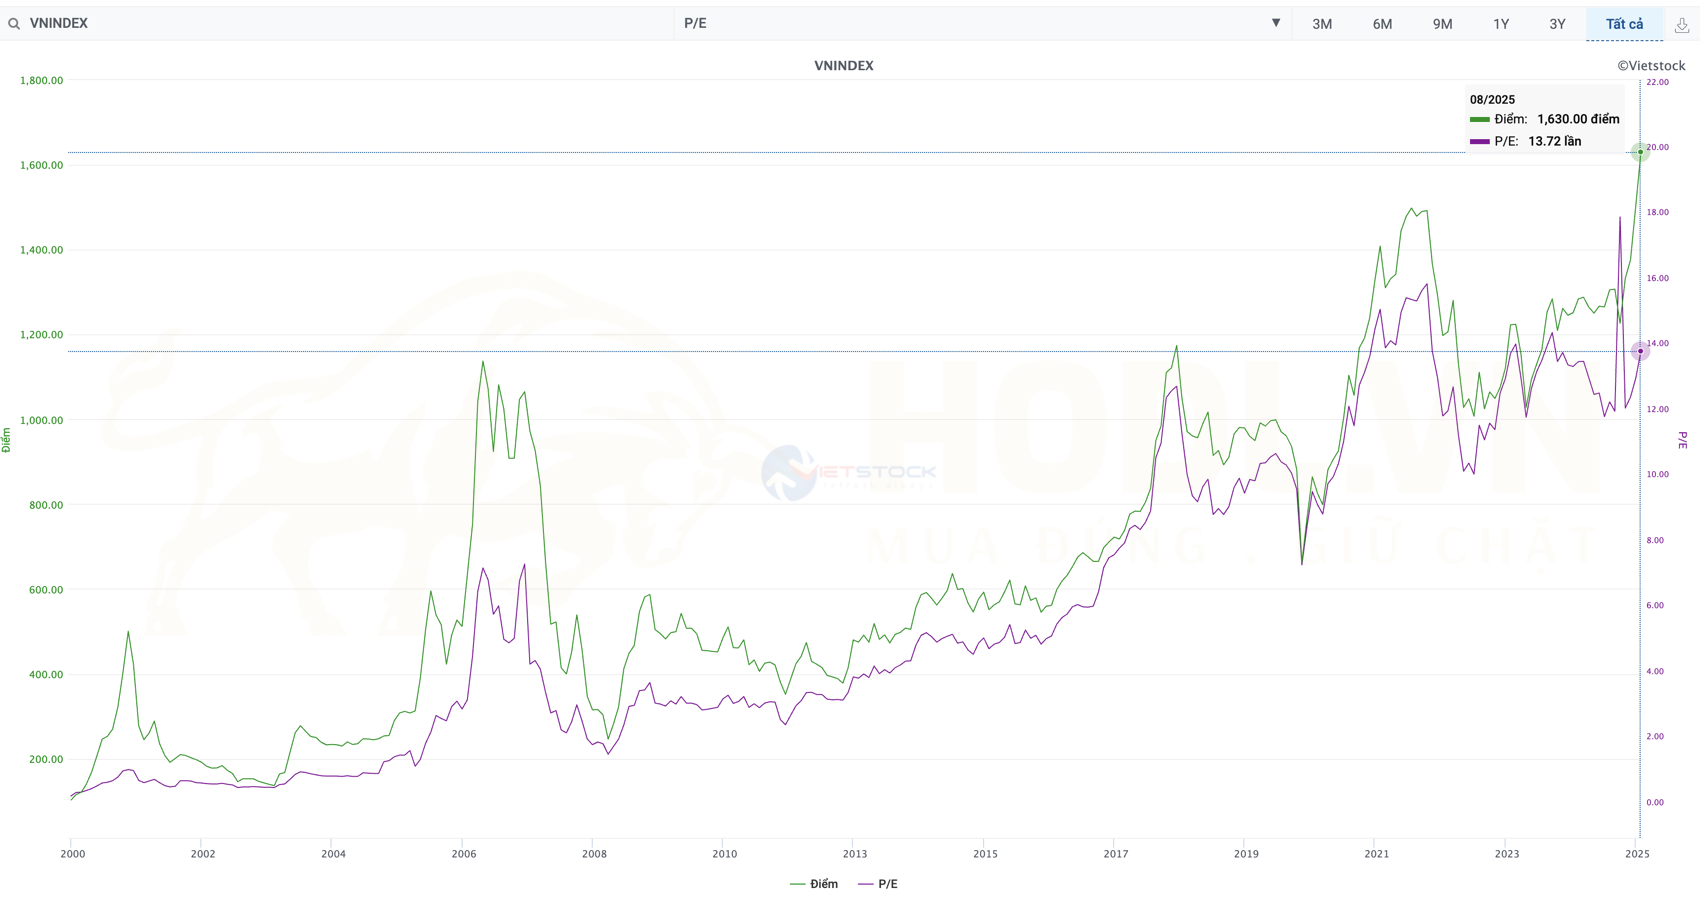Select the 3Y time range
1700x906 pixels.
pos(1557,24)
